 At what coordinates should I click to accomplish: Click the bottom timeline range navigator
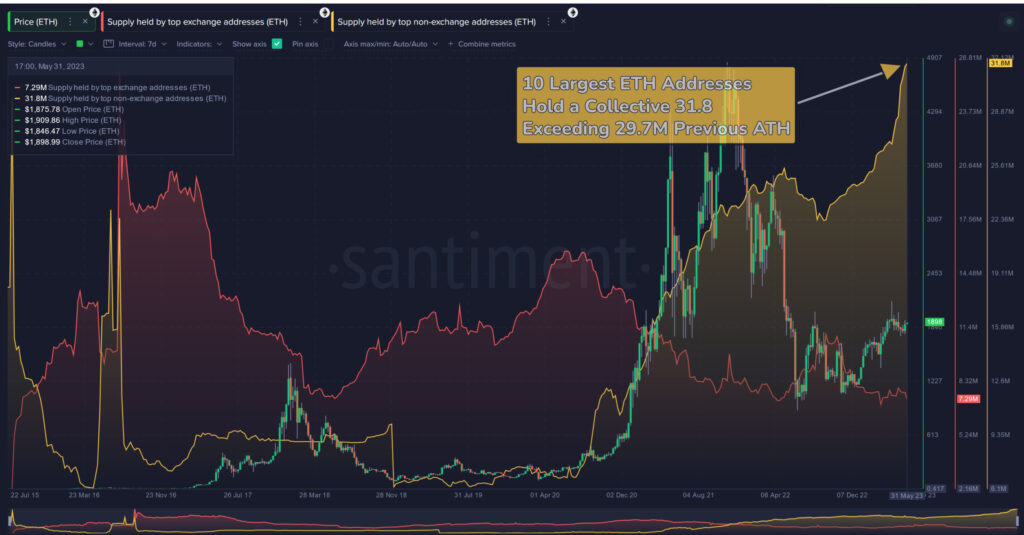pos(513,519)
